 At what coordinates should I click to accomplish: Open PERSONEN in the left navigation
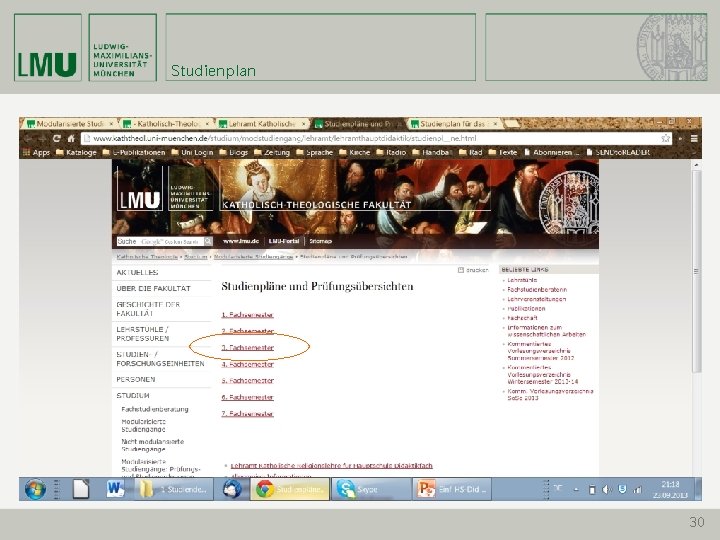[x=136, y=379]
